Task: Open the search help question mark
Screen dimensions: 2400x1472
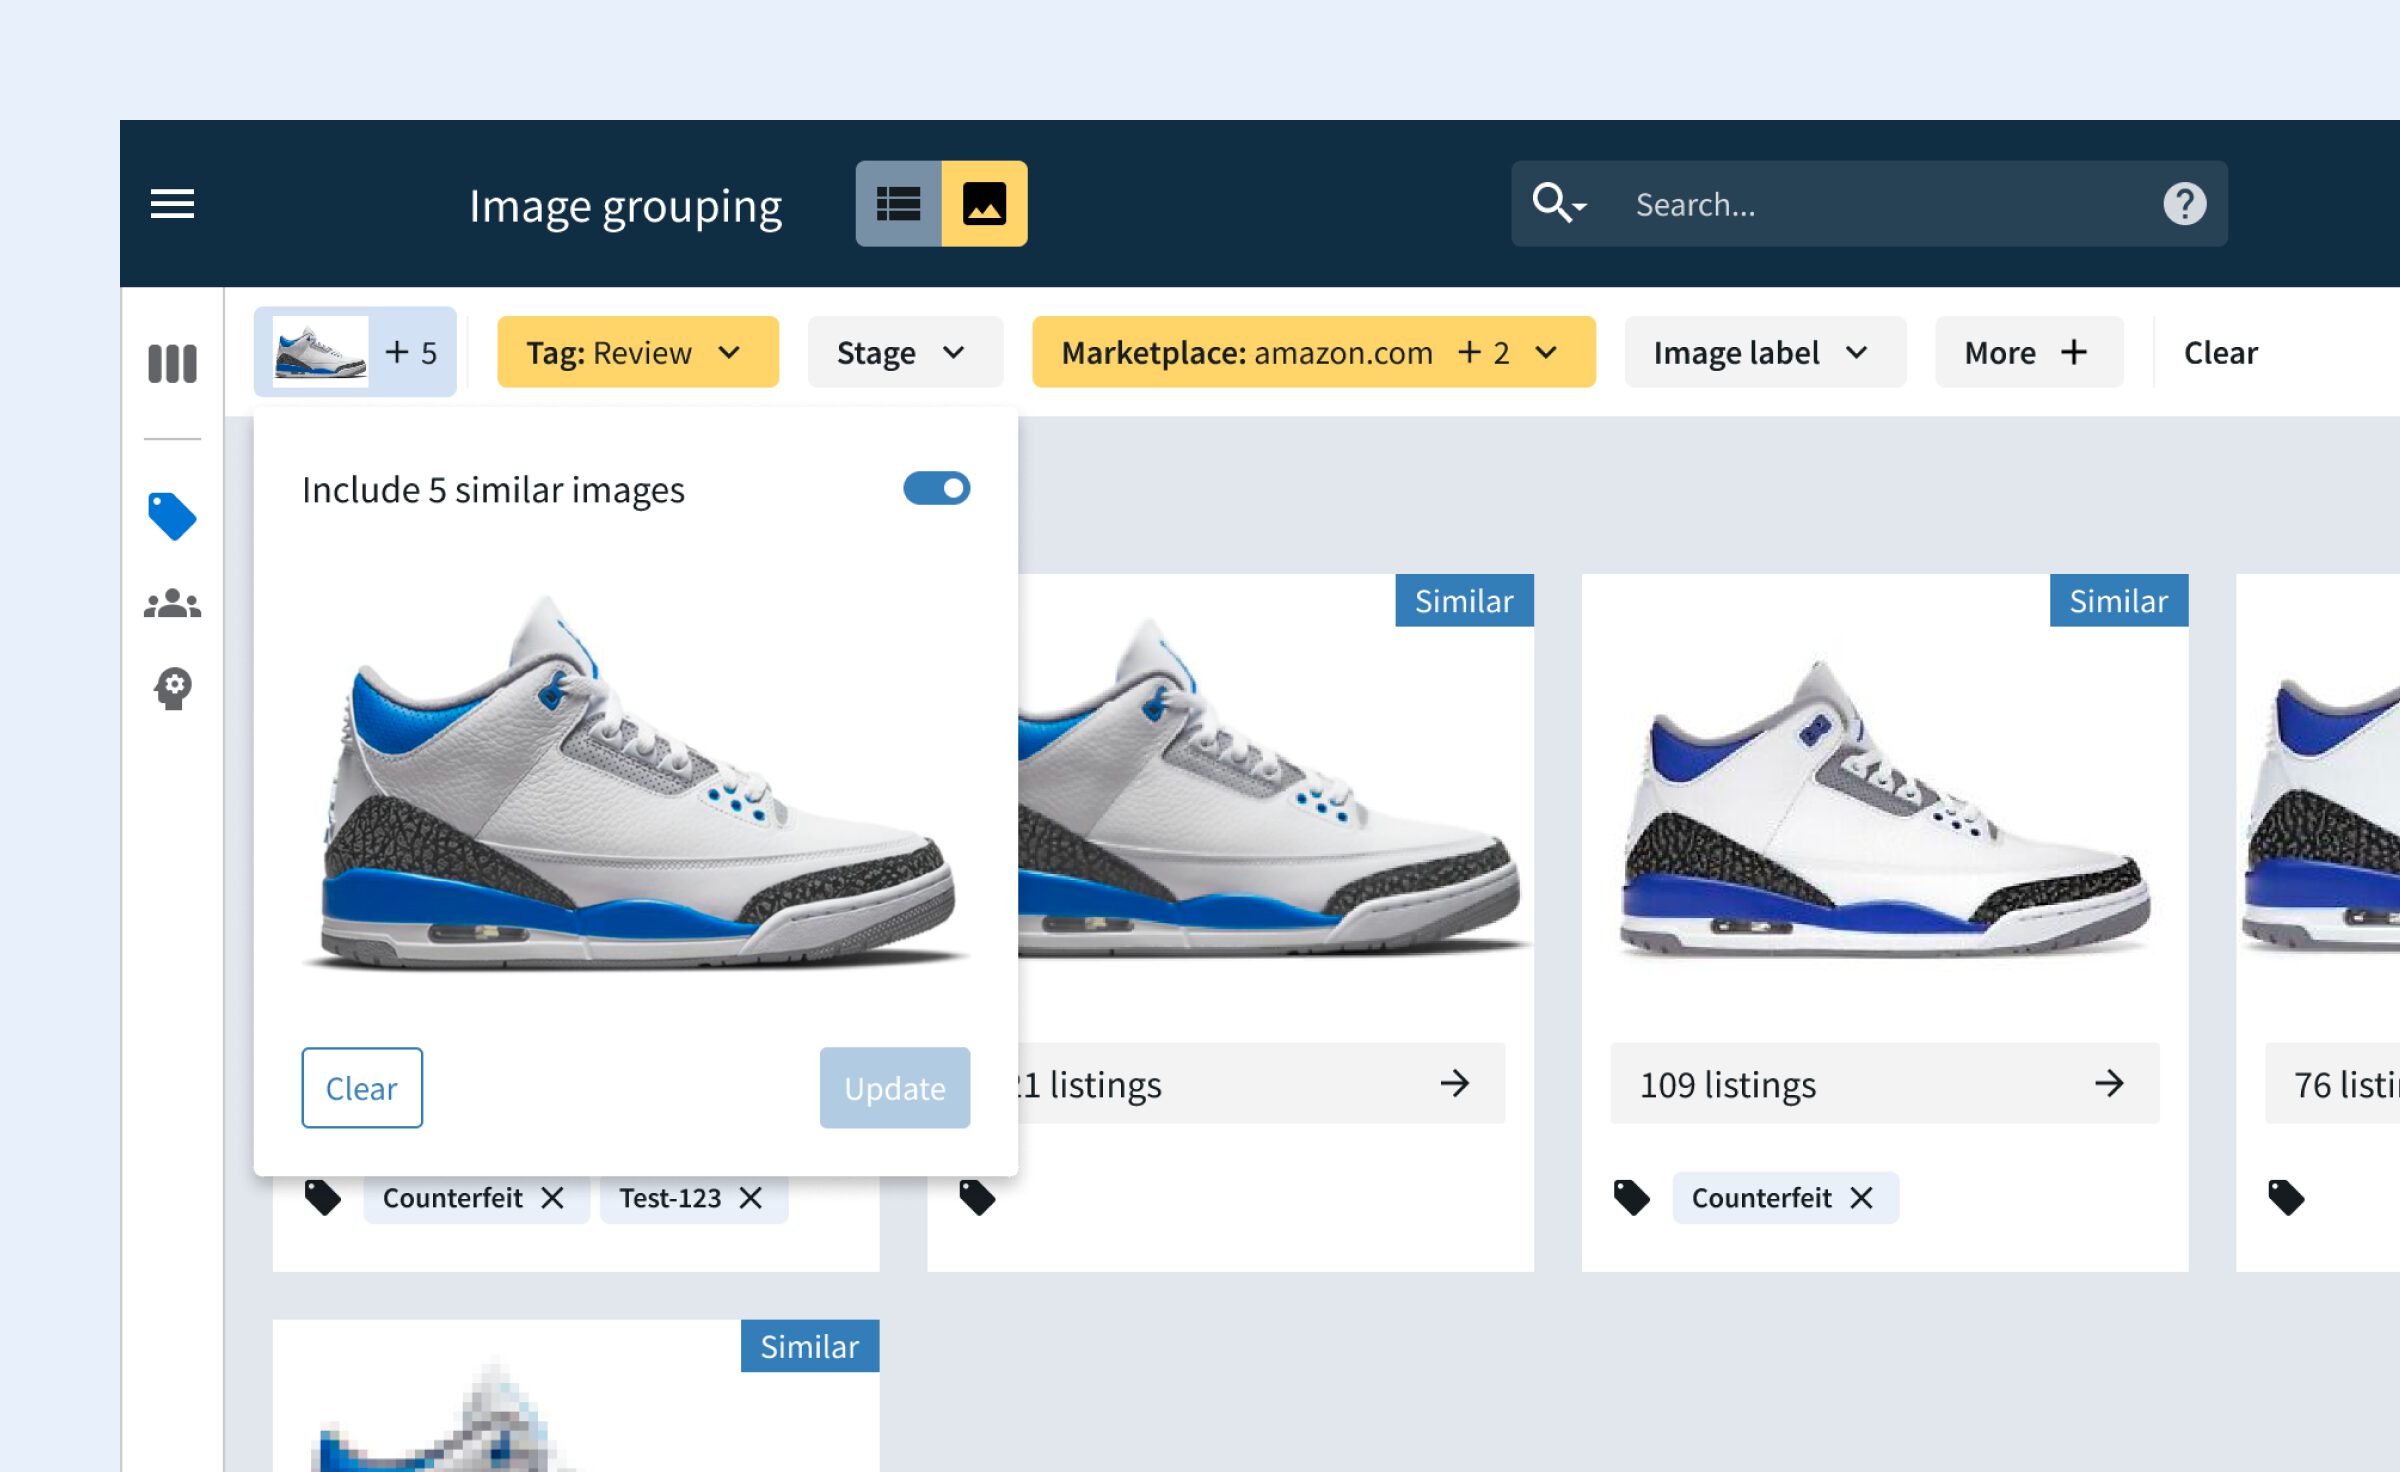Action: click(2184, 204)
